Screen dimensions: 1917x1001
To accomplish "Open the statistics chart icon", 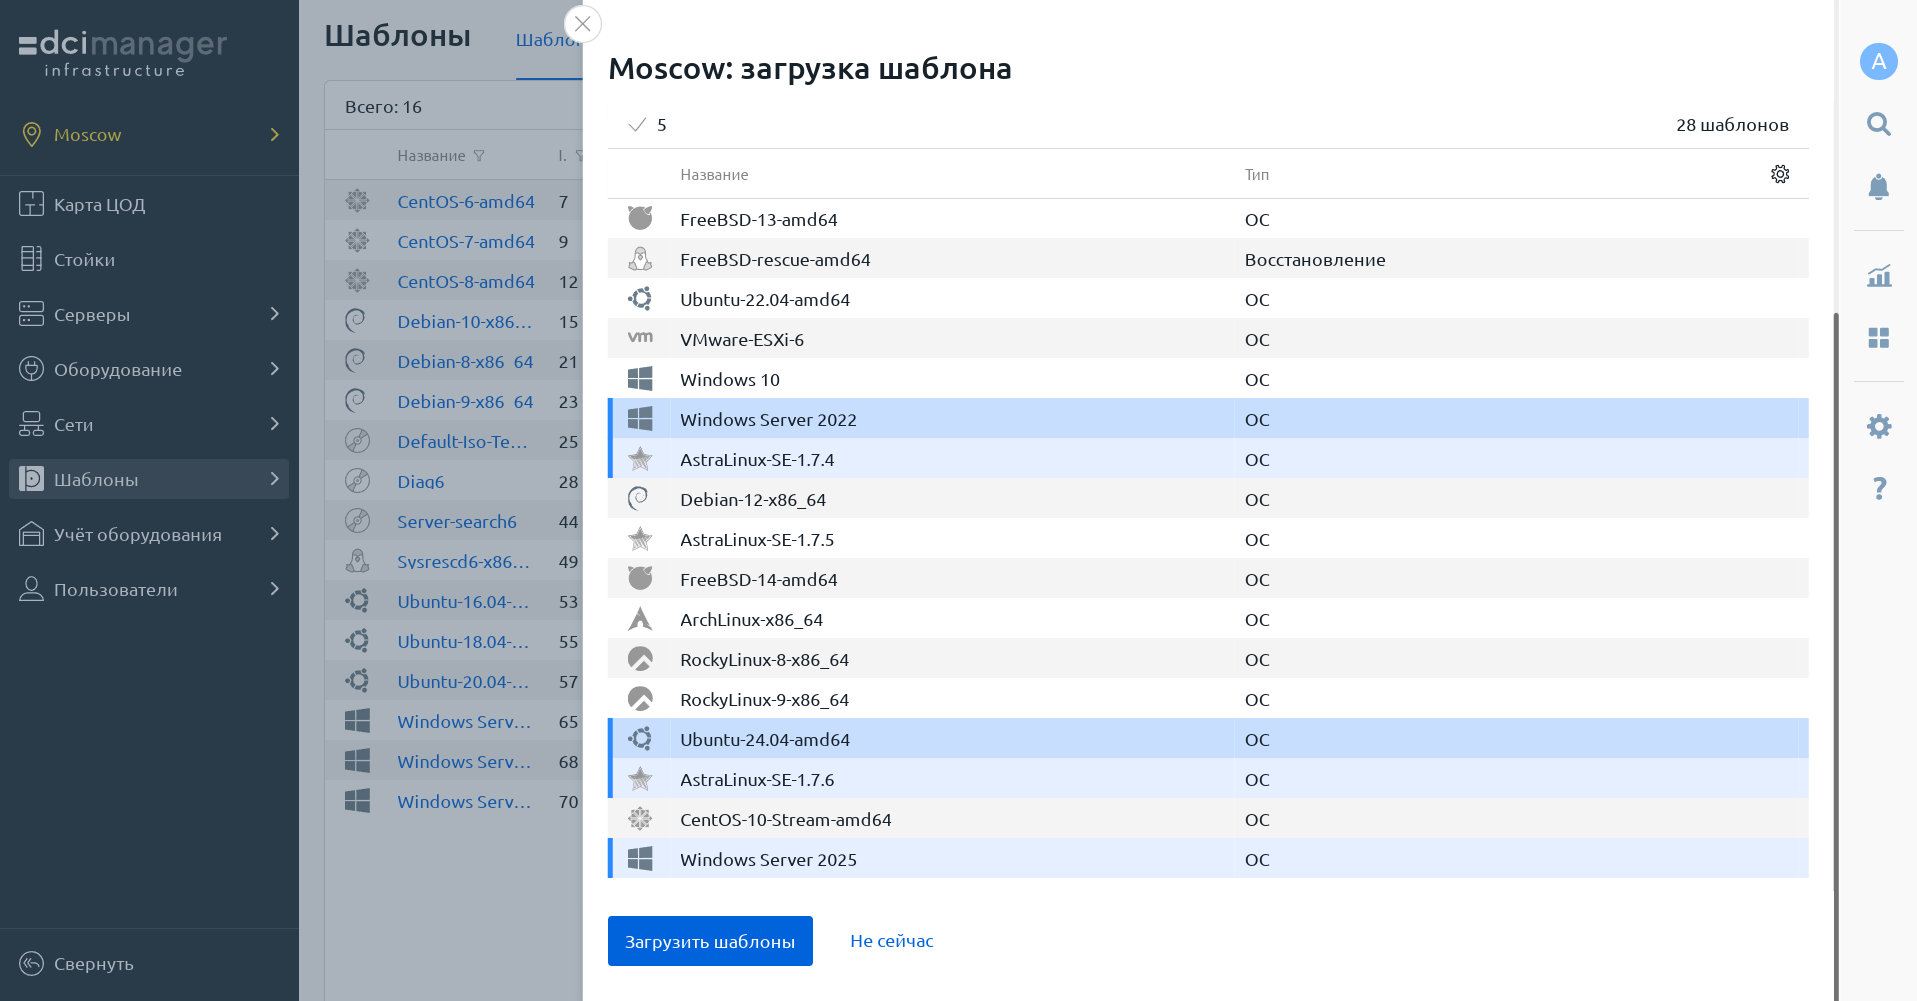I will [1878, 276].
